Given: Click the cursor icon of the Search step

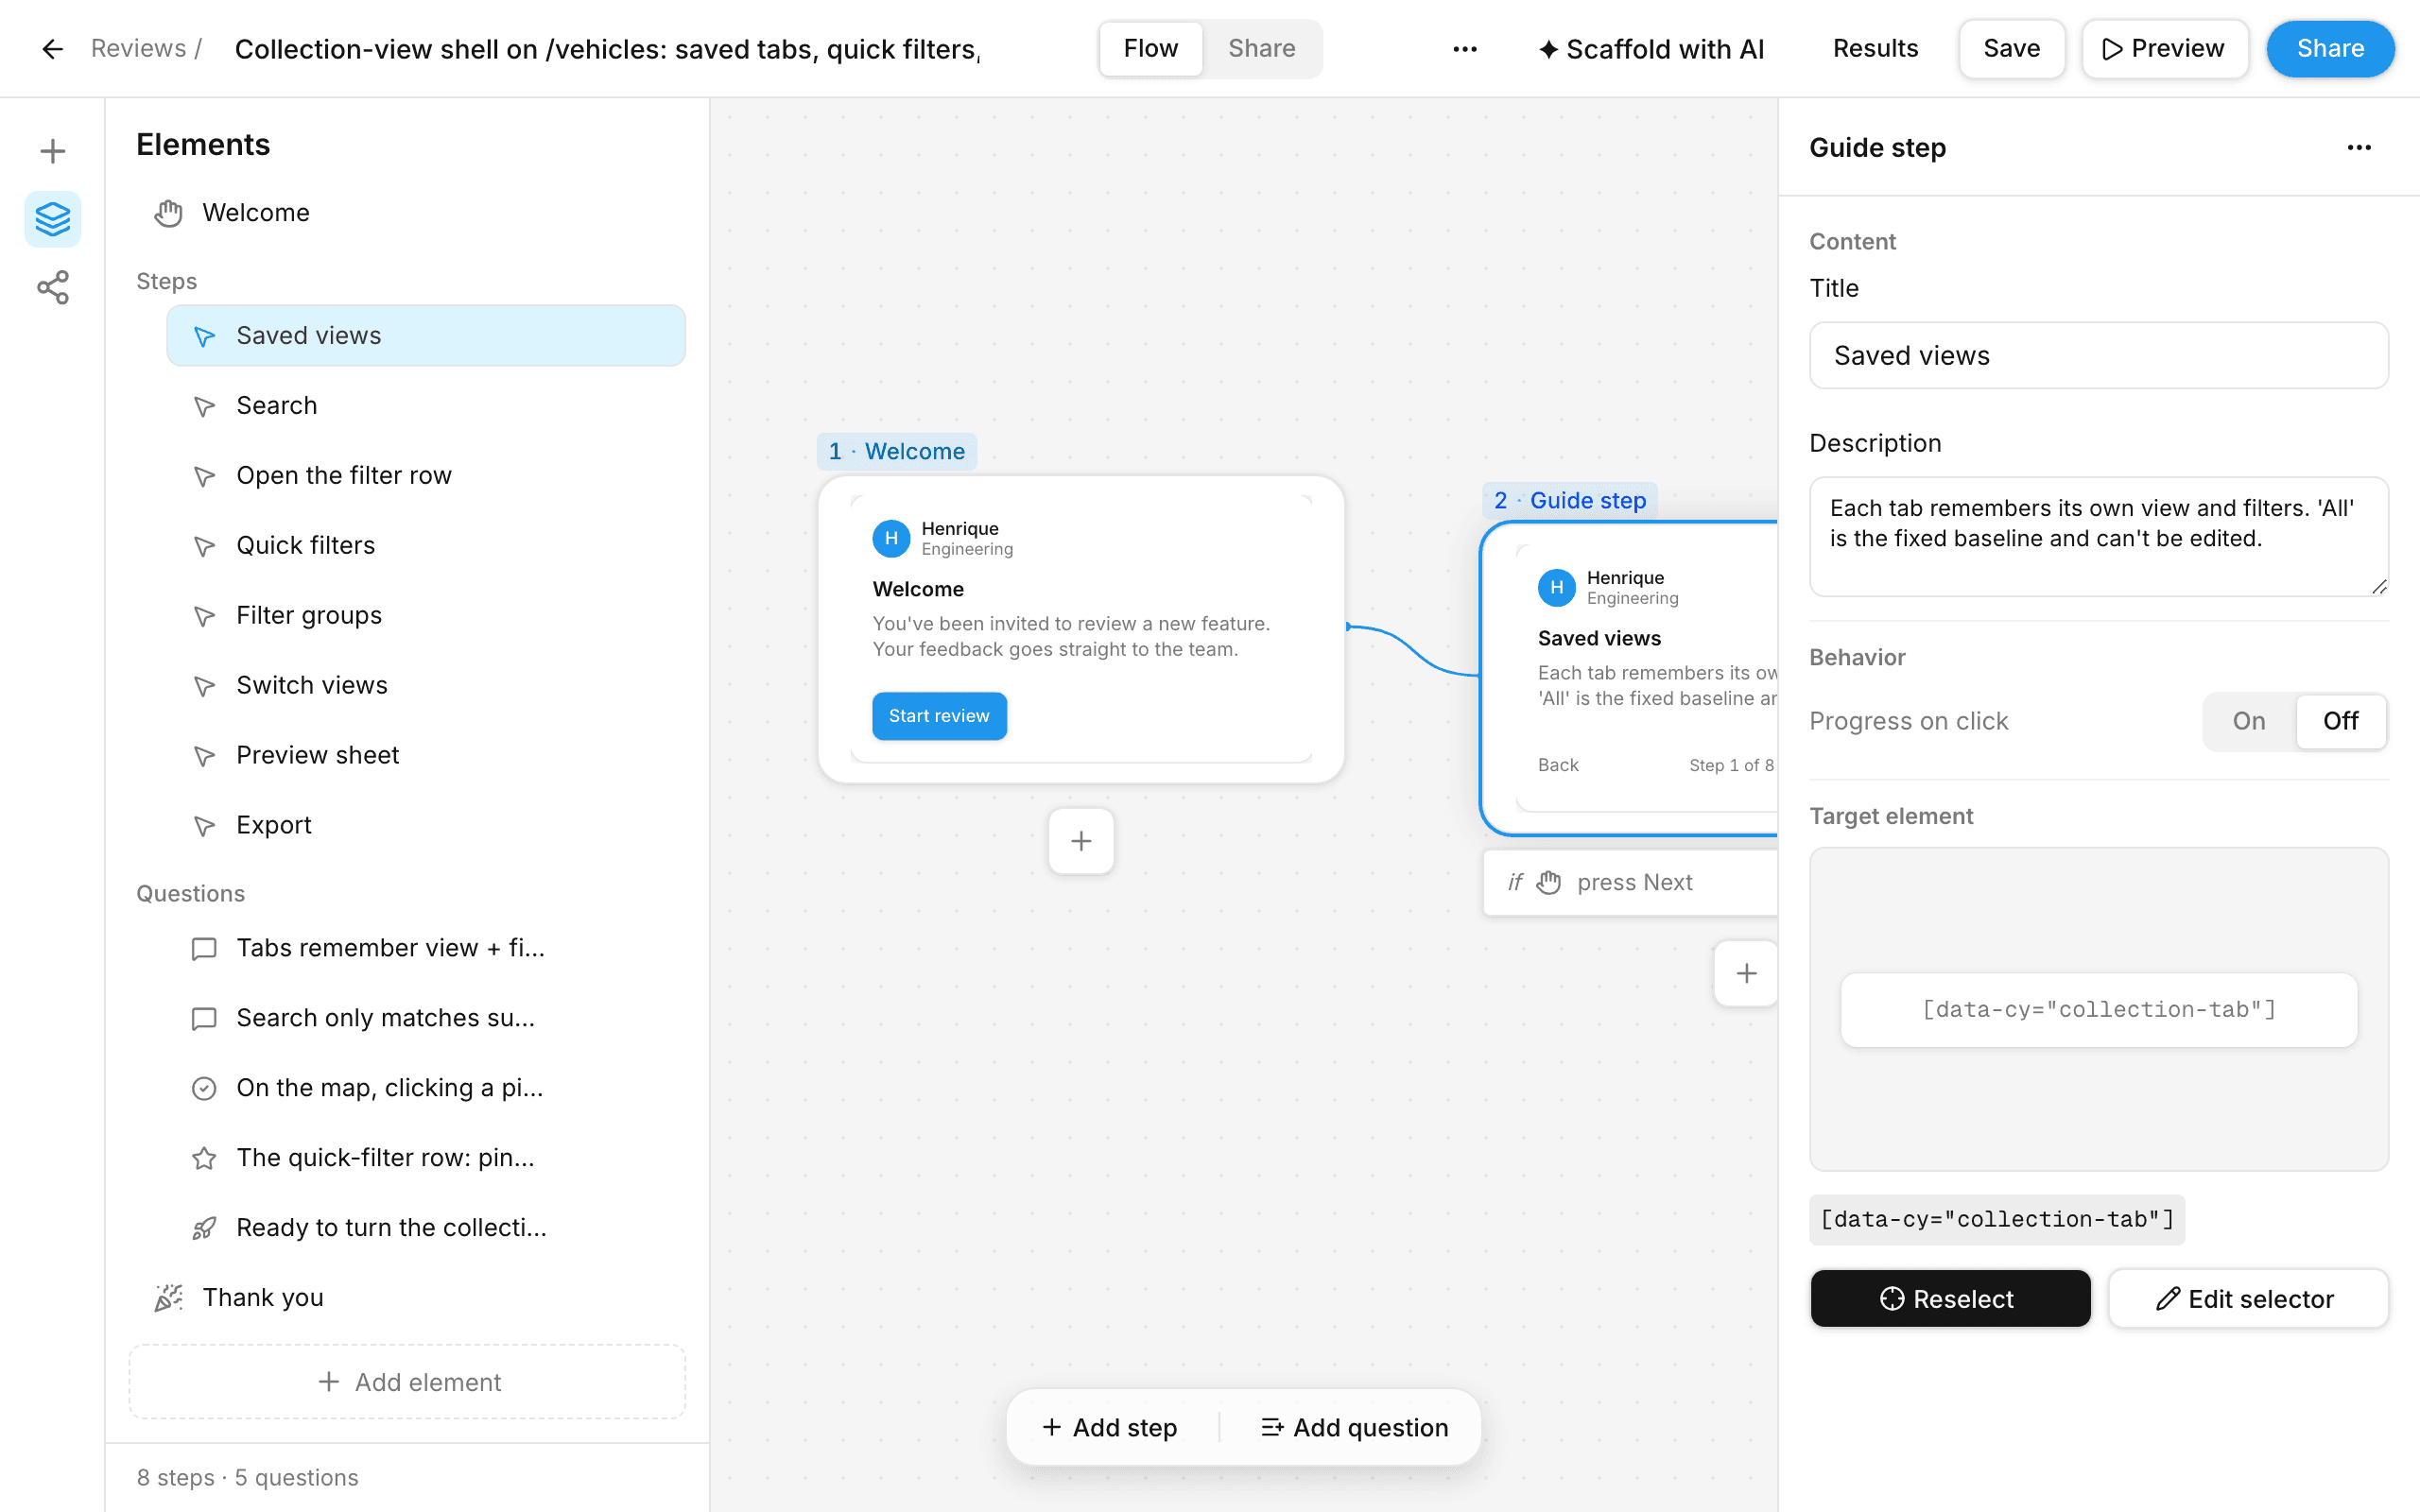Looking at the screenshot, I should 204,406.
